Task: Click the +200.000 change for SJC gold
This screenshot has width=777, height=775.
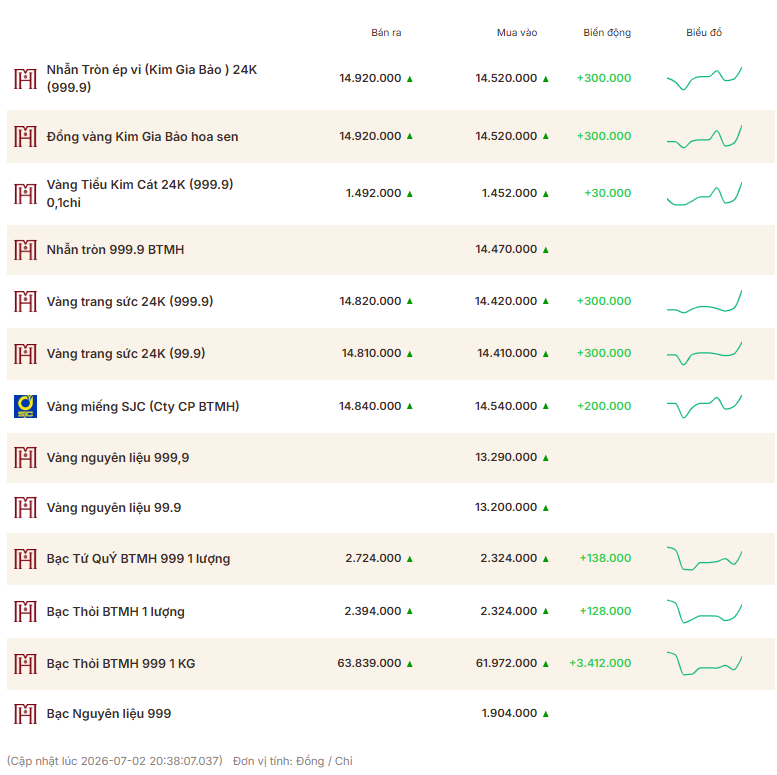Action: [x=604, y=406]
